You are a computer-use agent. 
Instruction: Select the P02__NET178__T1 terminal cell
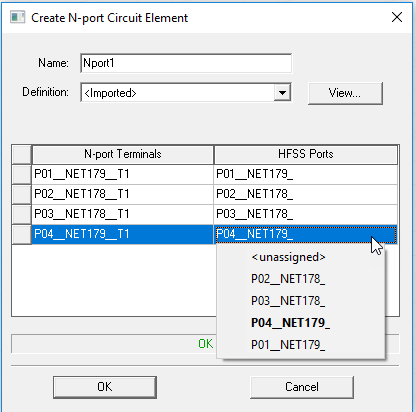tap(123, 194)
